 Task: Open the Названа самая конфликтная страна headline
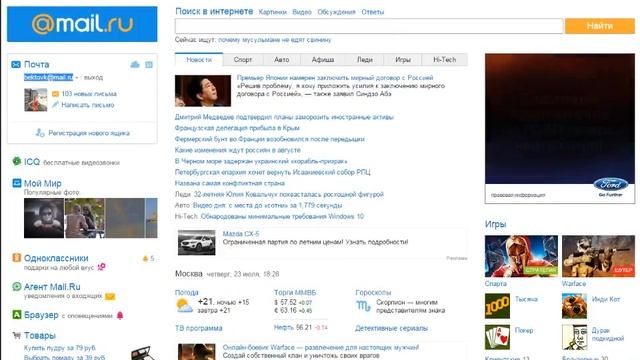point(230,183)
